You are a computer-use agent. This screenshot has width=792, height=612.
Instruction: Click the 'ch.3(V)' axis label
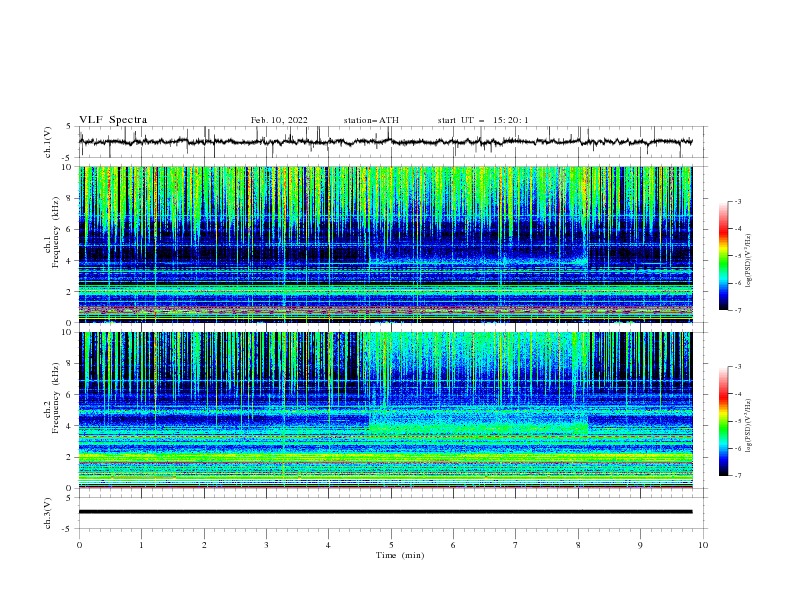pyautogui.click(x=48, y=513)
